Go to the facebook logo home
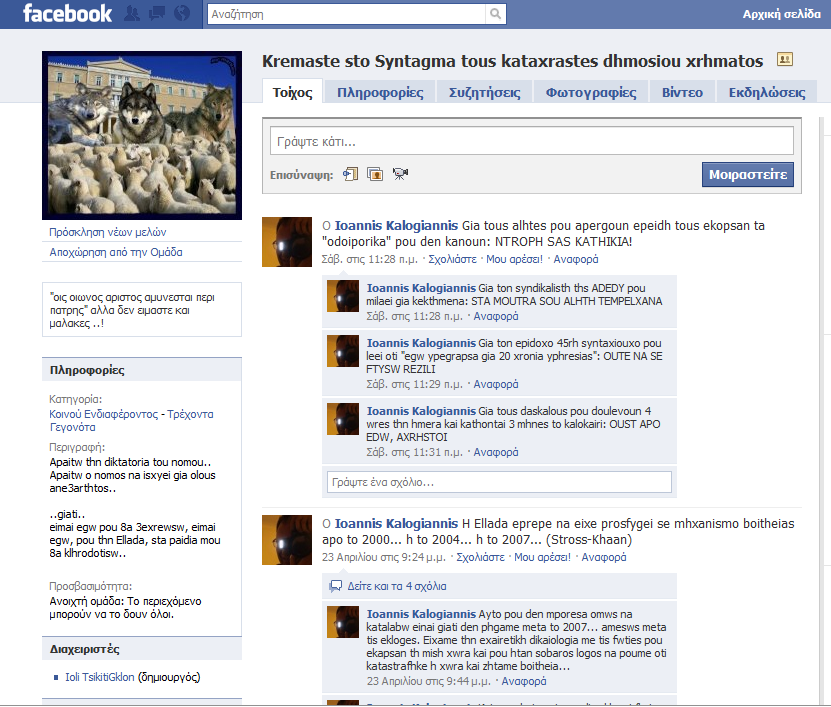The width and height of the screenshot is (831, 707). pyautogui.click(x=67, y=13)
